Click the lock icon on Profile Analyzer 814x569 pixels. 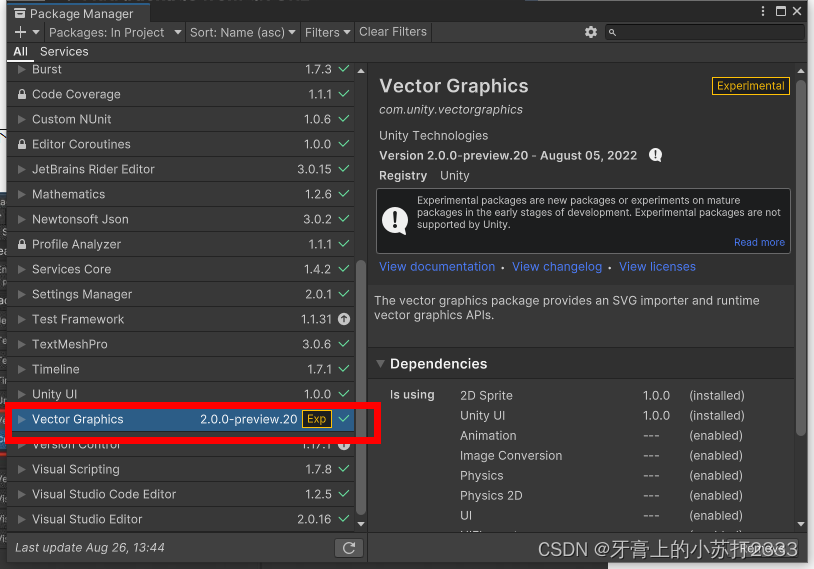(x=22, y=244)
